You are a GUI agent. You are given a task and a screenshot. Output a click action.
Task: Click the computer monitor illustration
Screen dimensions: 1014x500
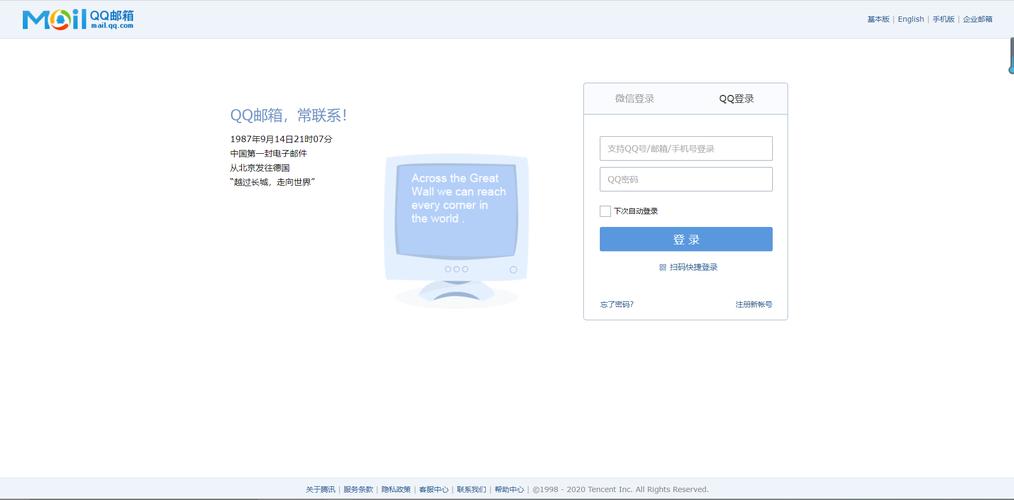457,231
